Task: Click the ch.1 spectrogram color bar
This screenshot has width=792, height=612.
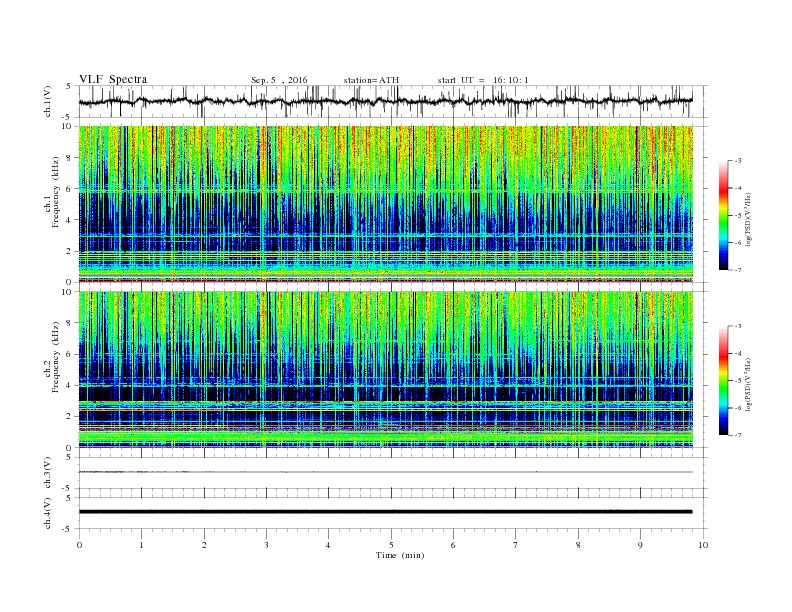Action: pos(723,216)
